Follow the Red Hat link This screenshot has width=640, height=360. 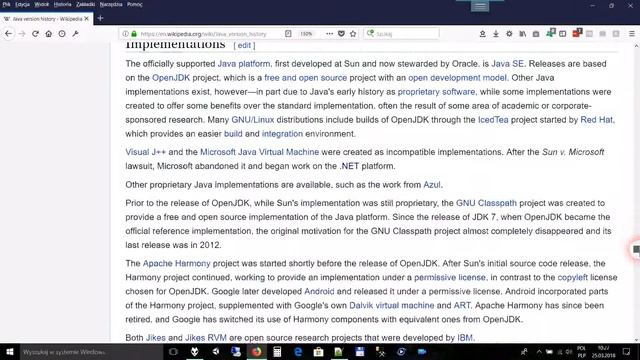596,120
